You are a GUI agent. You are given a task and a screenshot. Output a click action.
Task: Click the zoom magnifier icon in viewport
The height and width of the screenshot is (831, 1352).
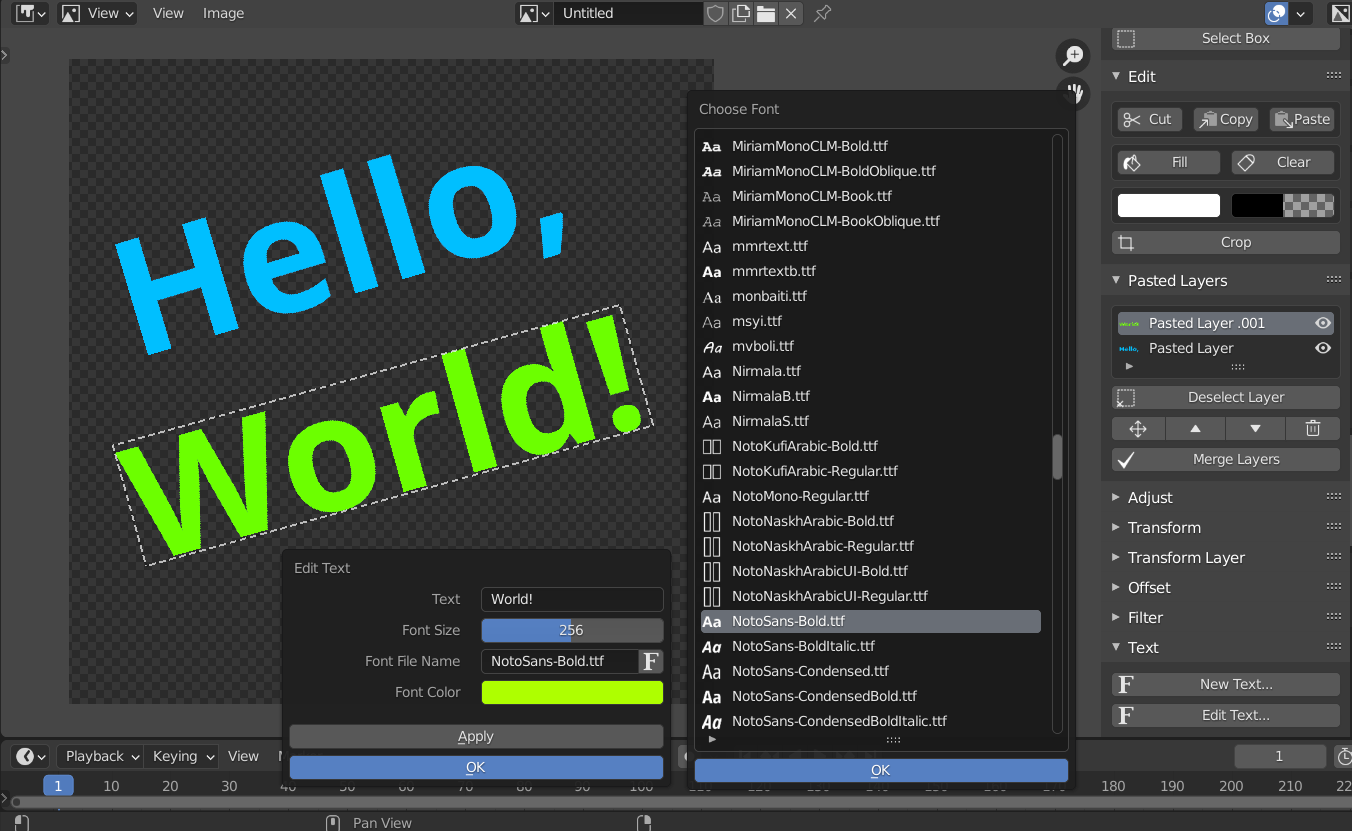1073,56
